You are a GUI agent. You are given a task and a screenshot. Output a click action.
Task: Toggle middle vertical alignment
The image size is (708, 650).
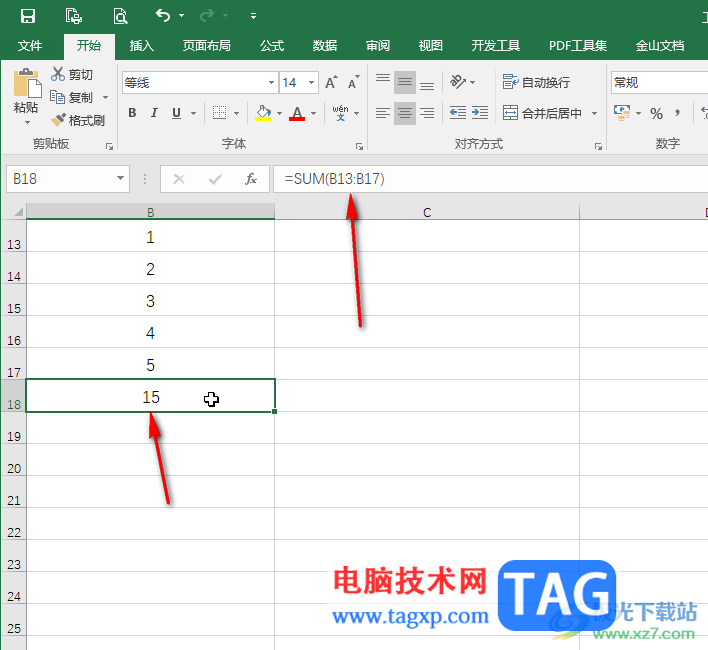tap(405, 83)
